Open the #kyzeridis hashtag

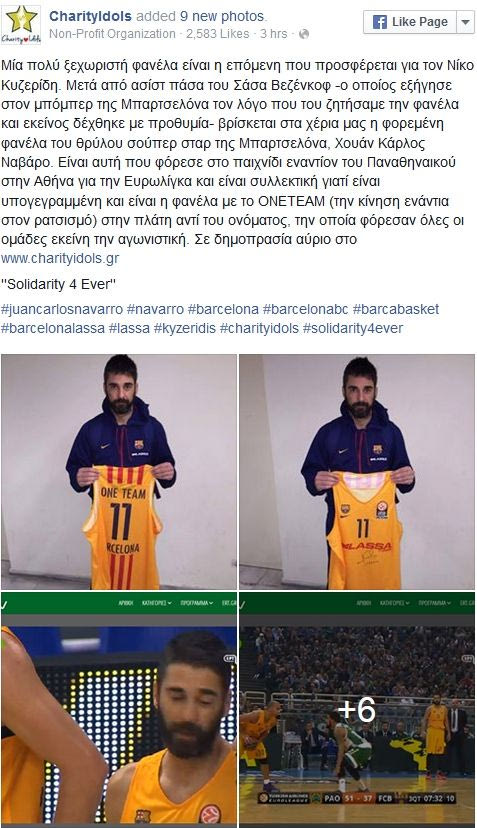coord(185,328)
